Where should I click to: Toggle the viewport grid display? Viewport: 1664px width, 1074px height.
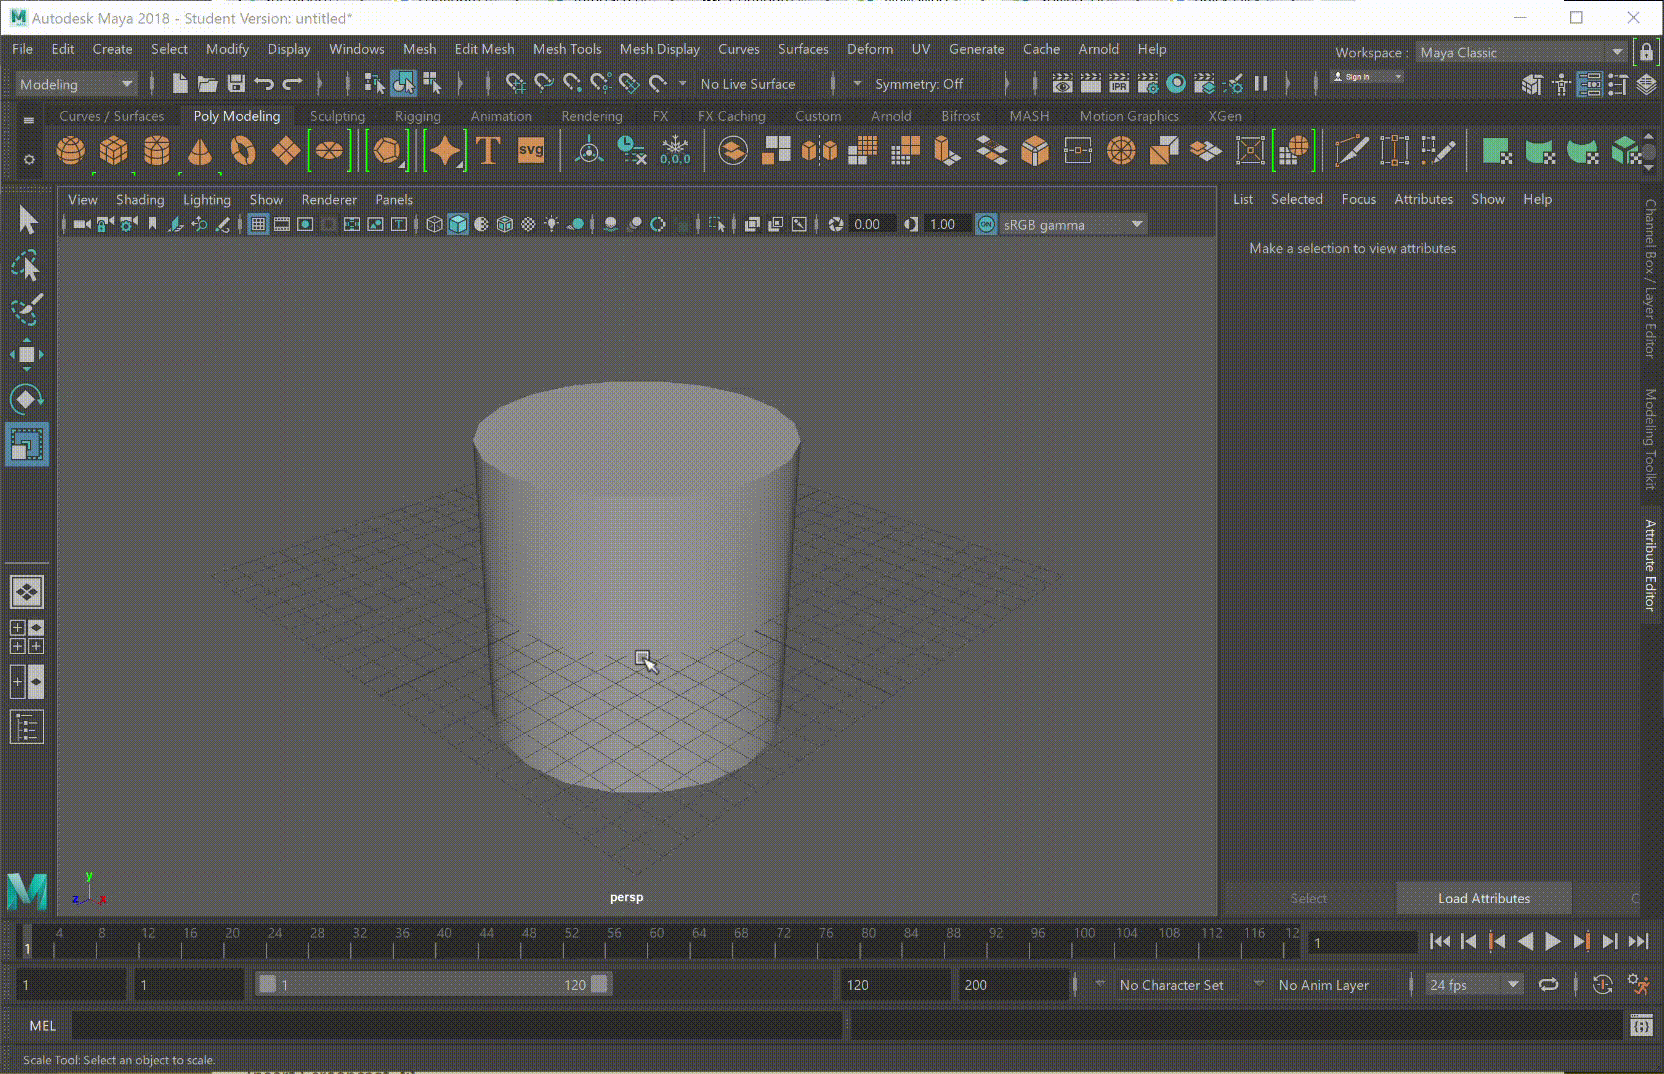(258, 225)
